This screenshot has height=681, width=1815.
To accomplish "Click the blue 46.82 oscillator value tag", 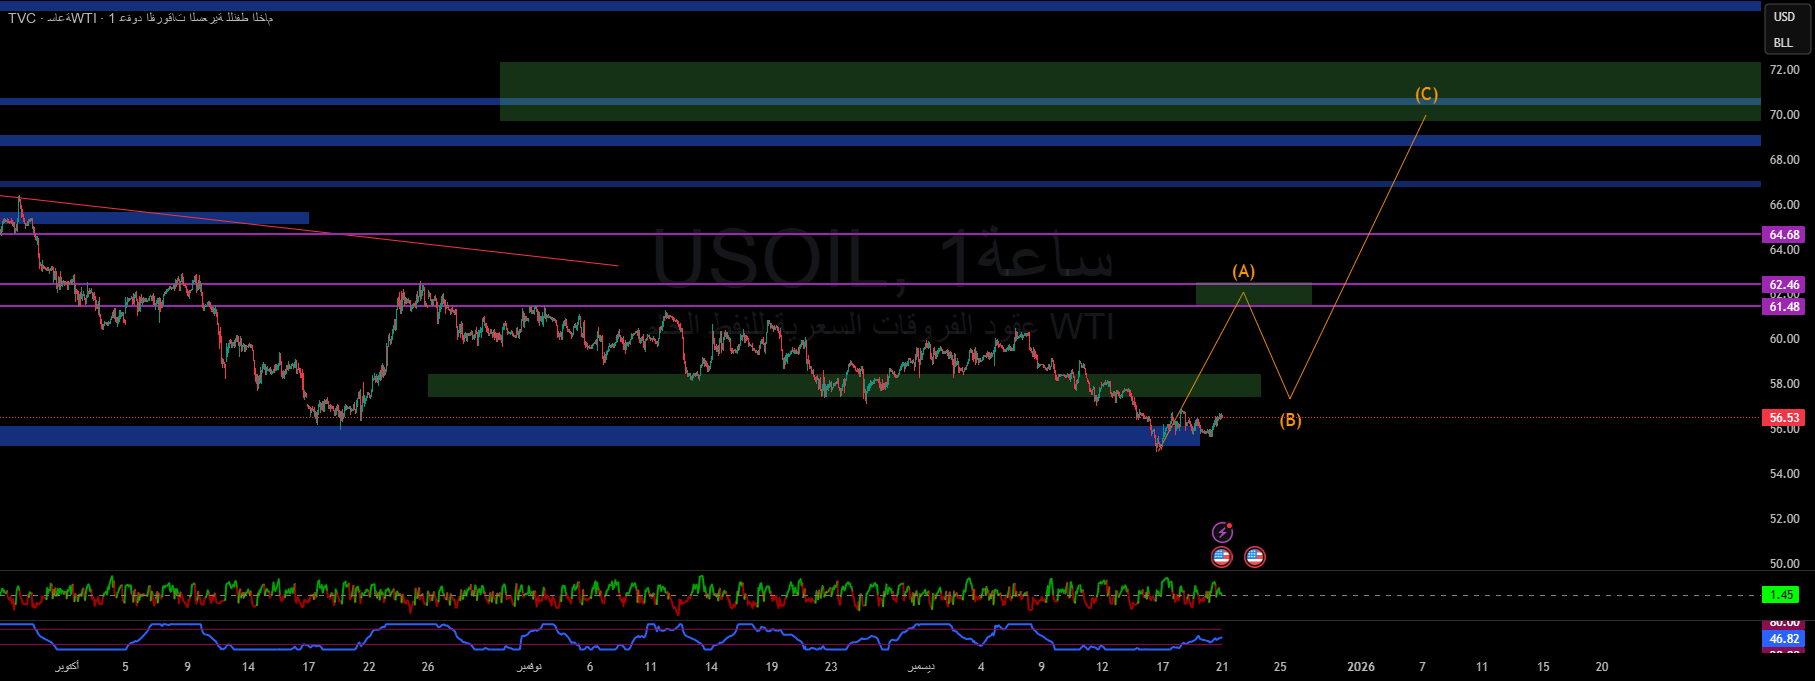I will 1784,638.
